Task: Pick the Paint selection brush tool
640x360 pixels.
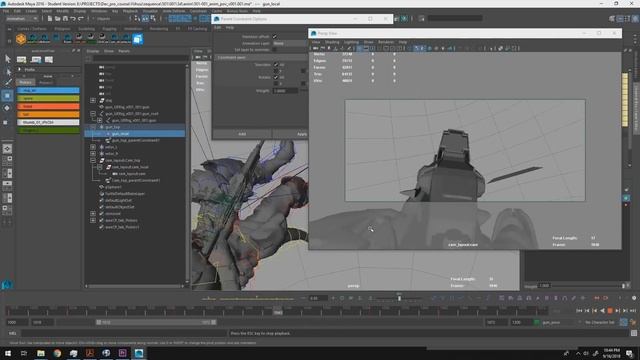Action: pos(7,83)
